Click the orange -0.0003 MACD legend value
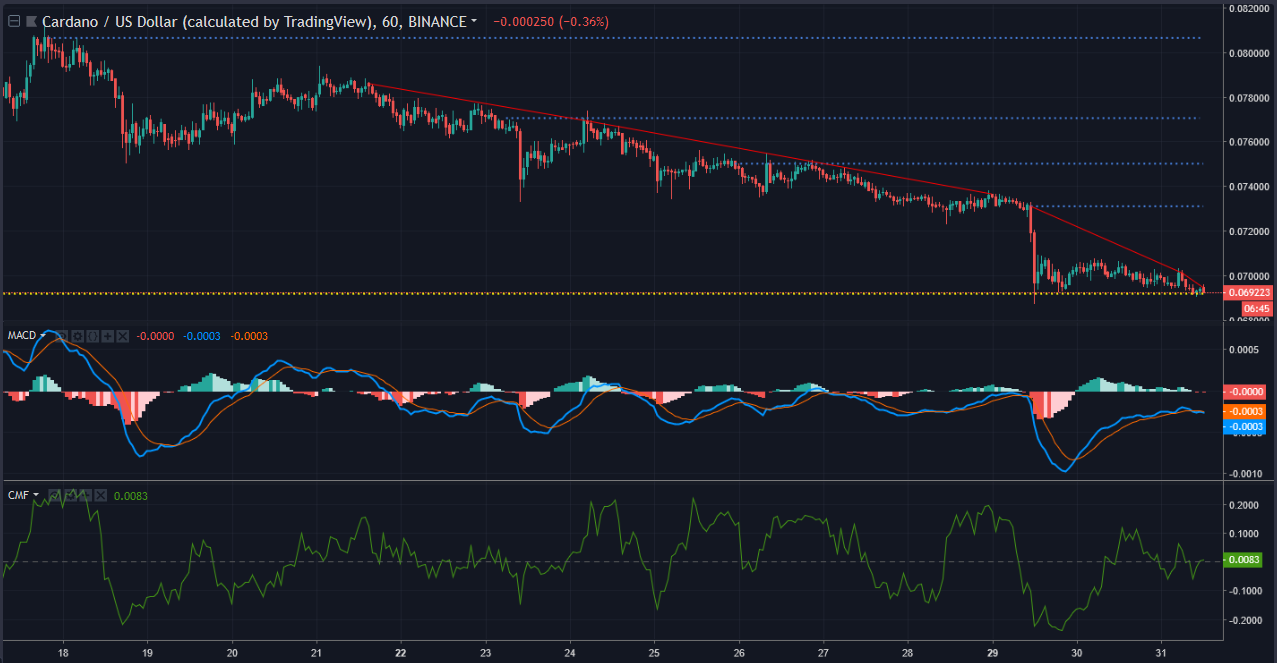This screenshot has height=663, width=1277. tap(249, 336)
